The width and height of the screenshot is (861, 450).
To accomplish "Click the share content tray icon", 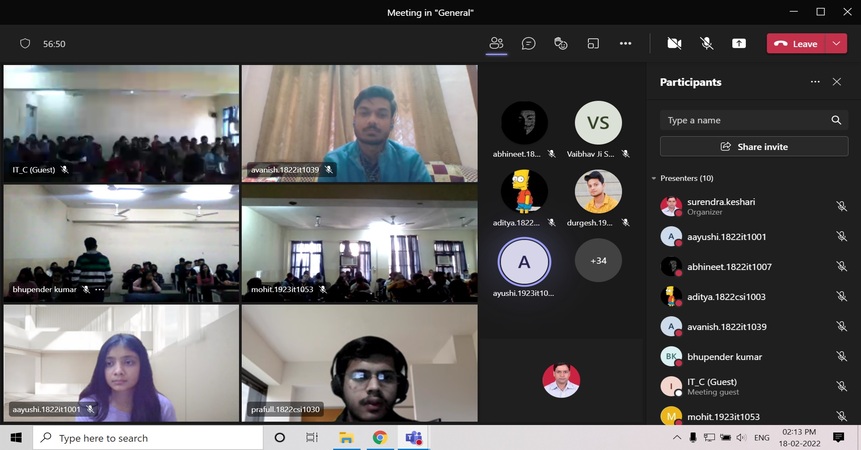I will 739,44.
